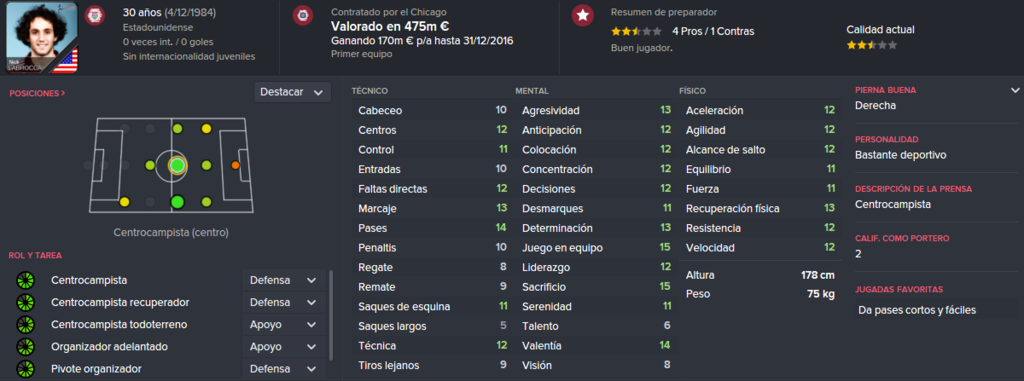1024x381 pixels.
Task: Select the bright green central midfield position dot
Action: coord(177,165)
